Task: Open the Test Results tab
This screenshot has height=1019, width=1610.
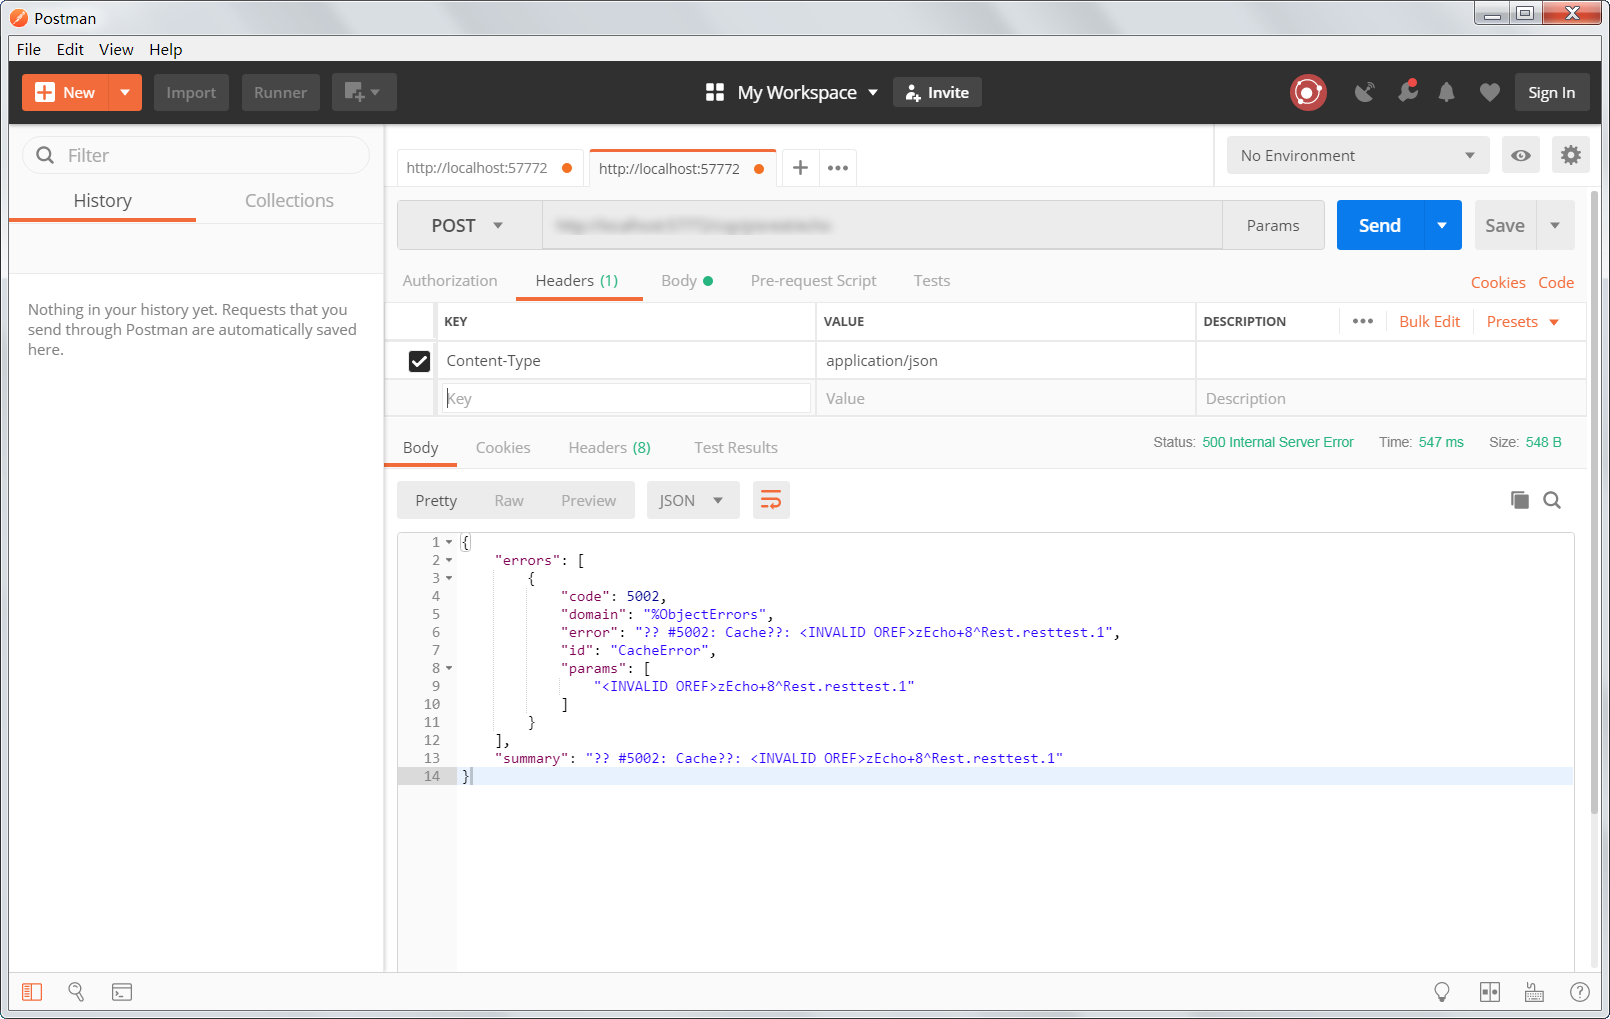Action: tap(736, 448)
